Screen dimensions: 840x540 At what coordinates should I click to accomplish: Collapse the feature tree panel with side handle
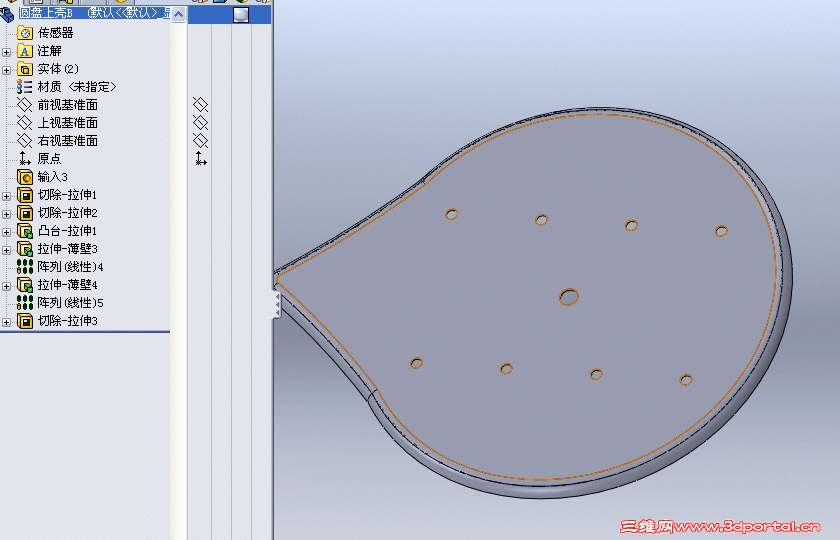[x=277, y=305]
